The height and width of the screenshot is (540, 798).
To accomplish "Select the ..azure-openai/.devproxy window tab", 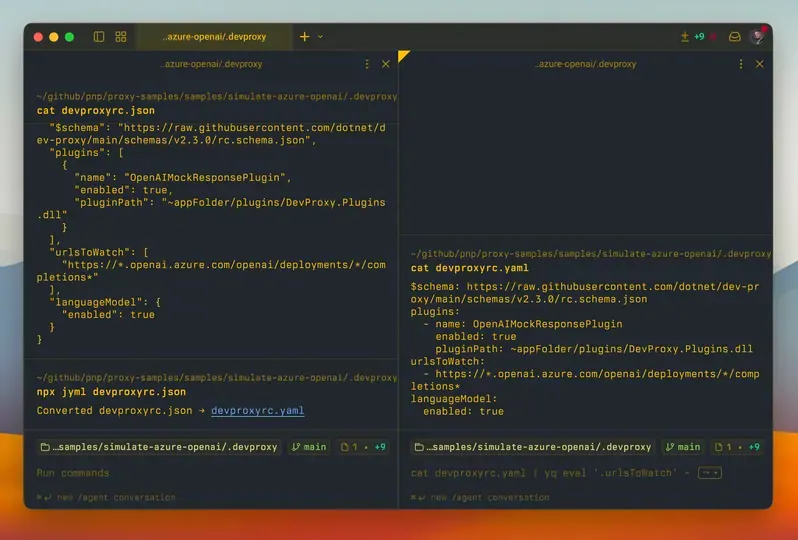I will [214, 37].
